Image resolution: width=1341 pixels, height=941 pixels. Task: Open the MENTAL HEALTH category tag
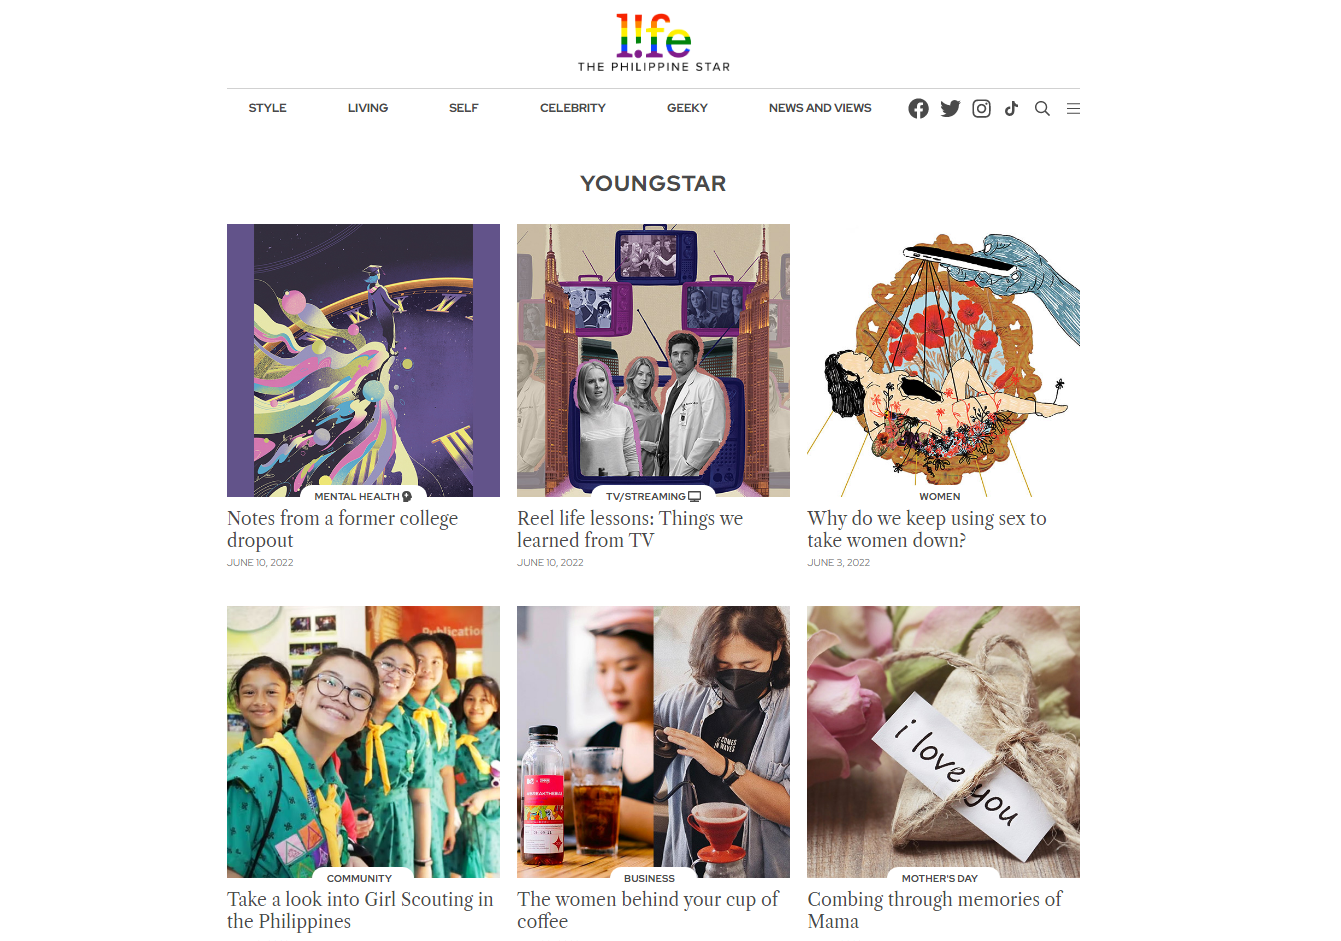pos(363,496)
